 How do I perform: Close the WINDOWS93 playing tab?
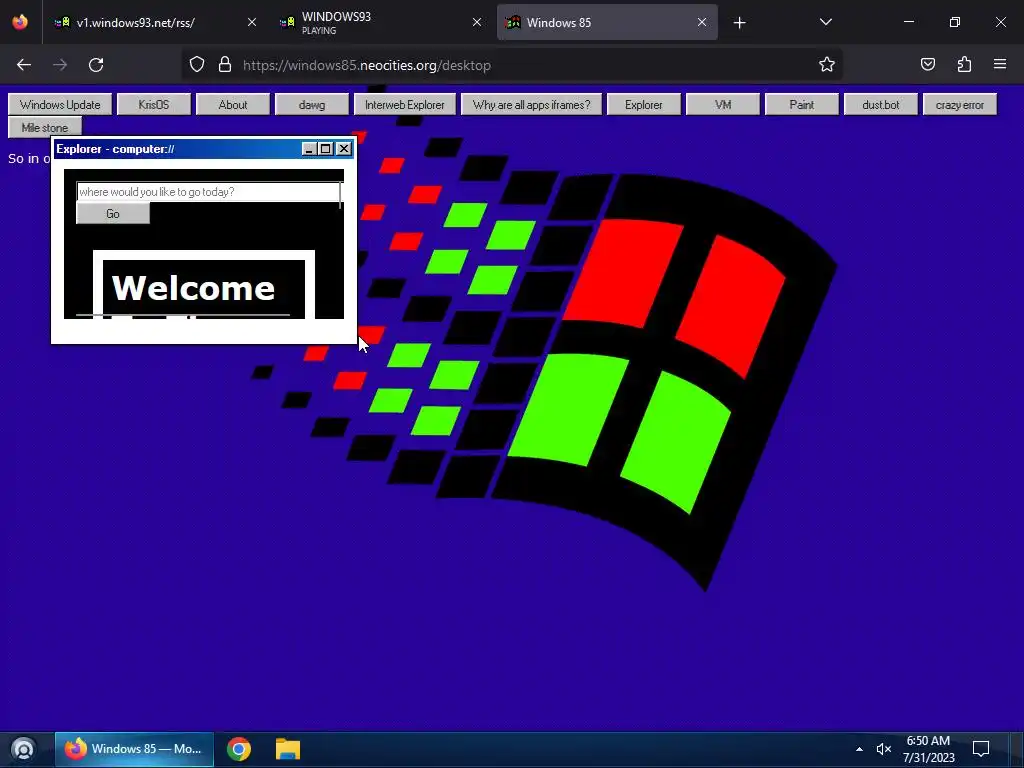[x=477, y=22]
